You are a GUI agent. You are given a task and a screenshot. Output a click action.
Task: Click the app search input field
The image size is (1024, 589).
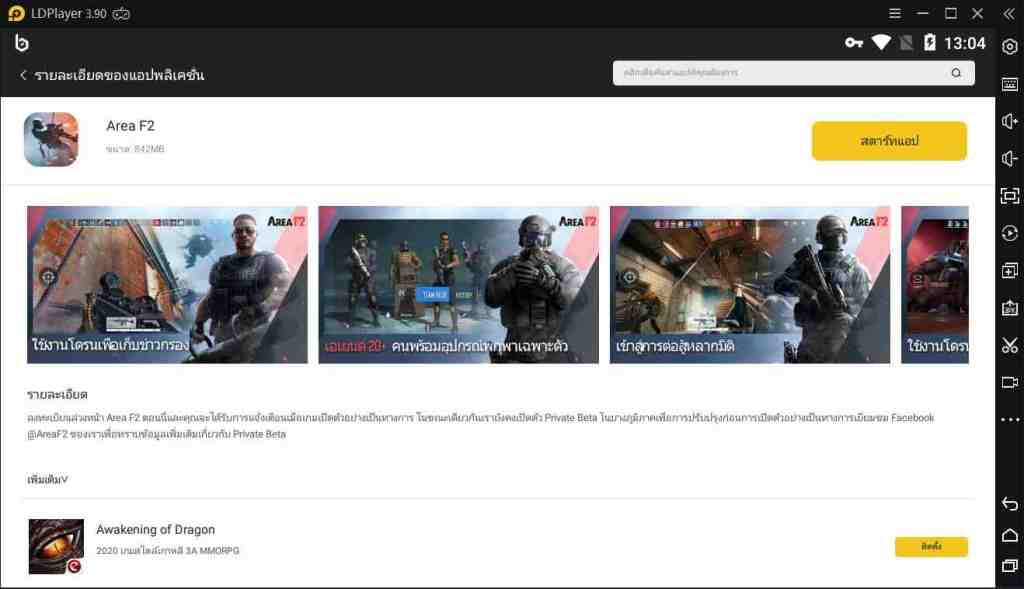pyautogui.click(x=780, y=73)
